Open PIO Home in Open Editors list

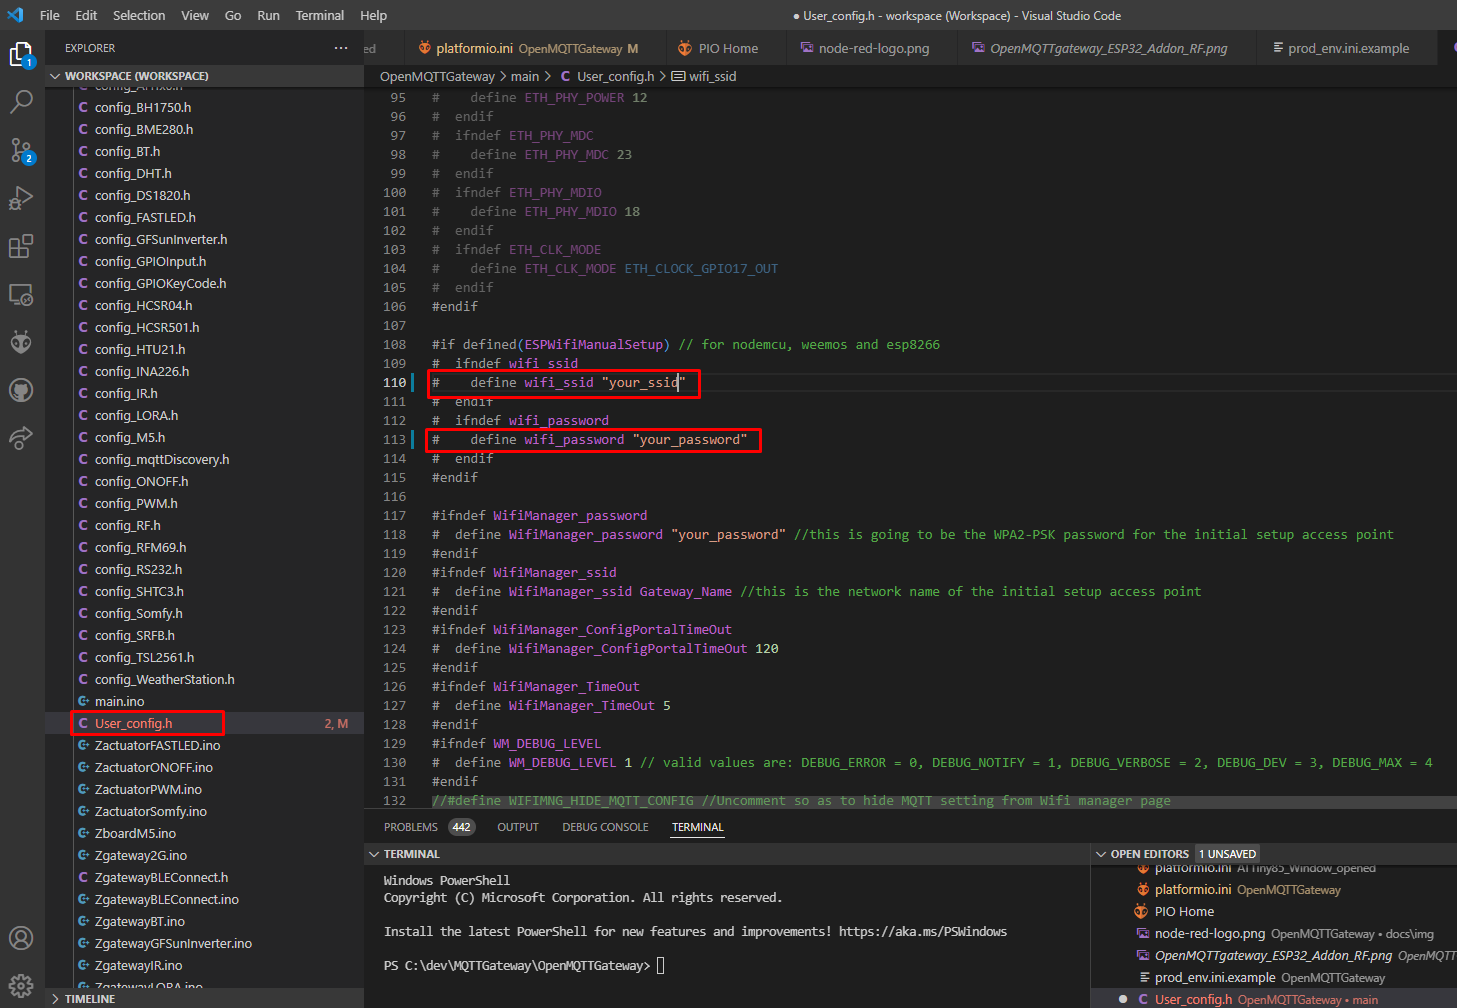(x=1275, y=911)
